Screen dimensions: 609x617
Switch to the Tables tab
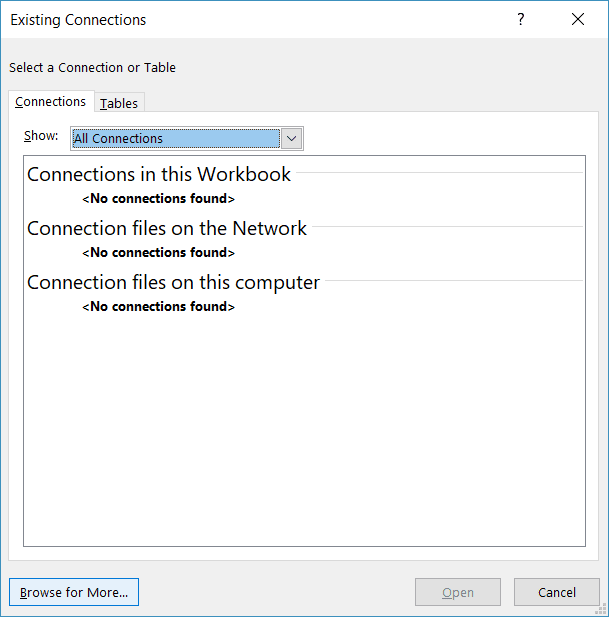119,103
